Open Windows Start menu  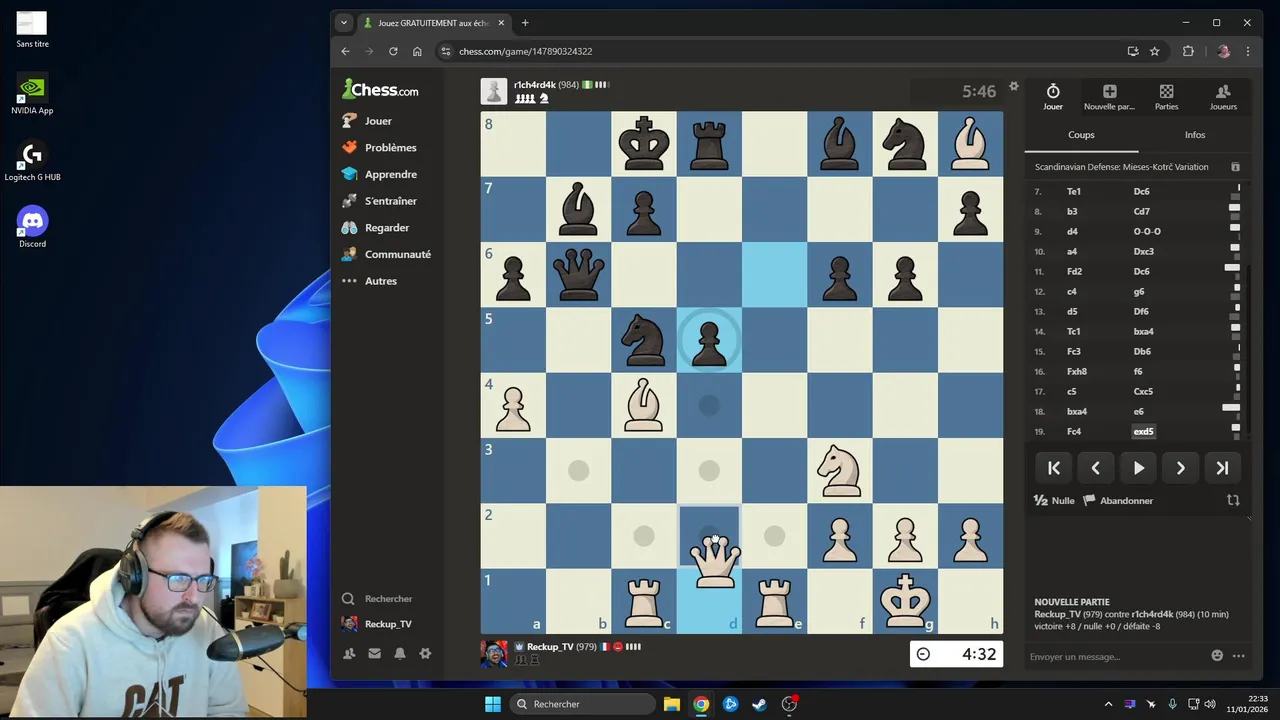(x=493, y=704)
